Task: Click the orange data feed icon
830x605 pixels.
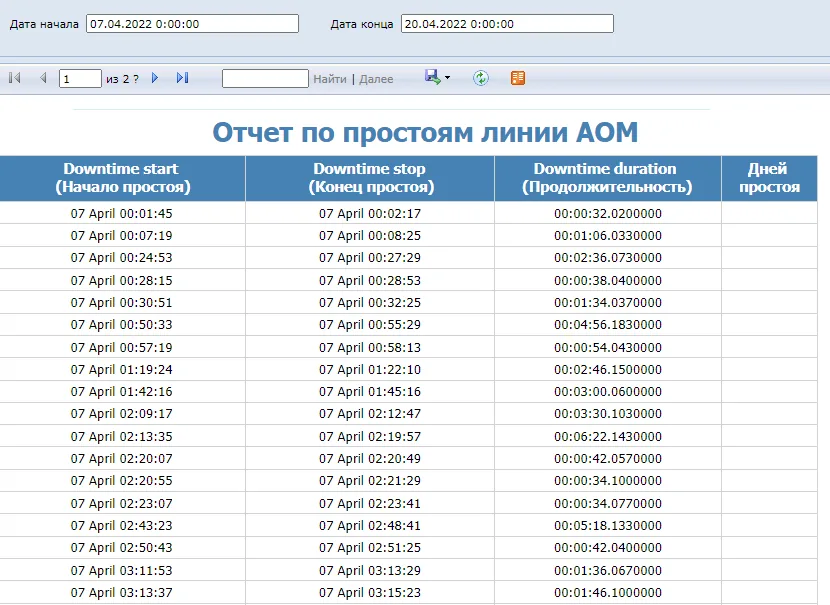Action: [517, 78]
